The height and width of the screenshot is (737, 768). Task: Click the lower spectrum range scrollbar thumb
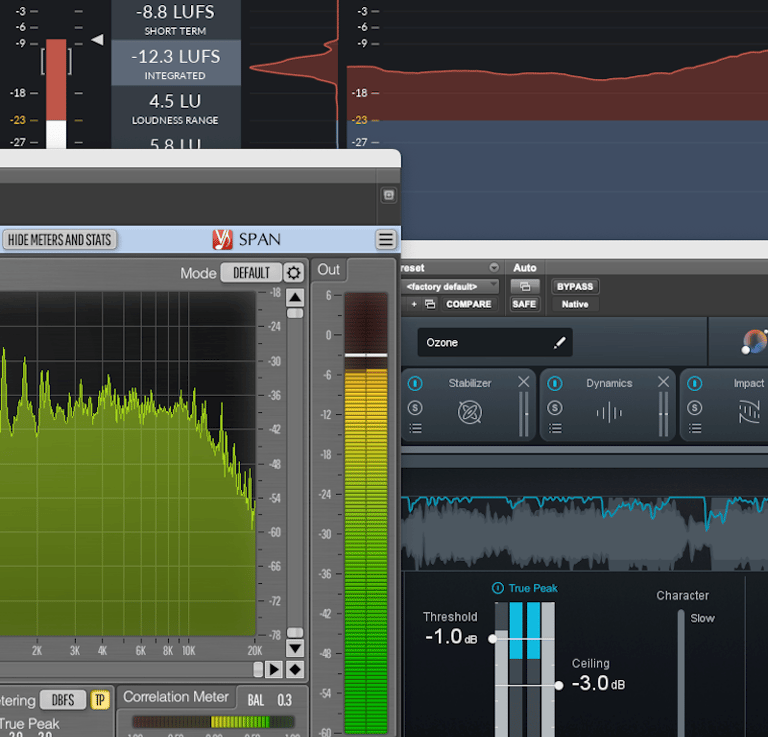(x=295, y=633)
